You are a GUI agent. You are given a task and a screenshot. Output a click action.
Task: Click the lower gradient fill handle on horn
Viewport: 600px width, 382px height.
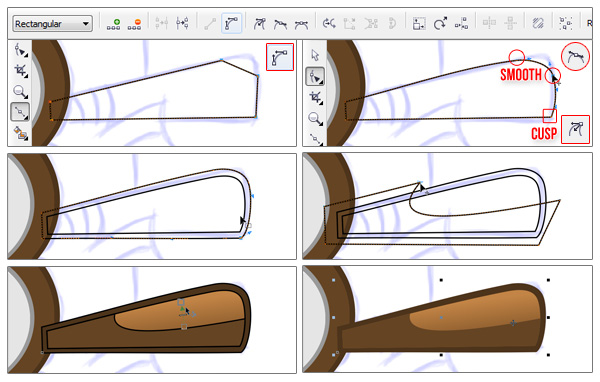pyautogui.click(x=184, y=327)
